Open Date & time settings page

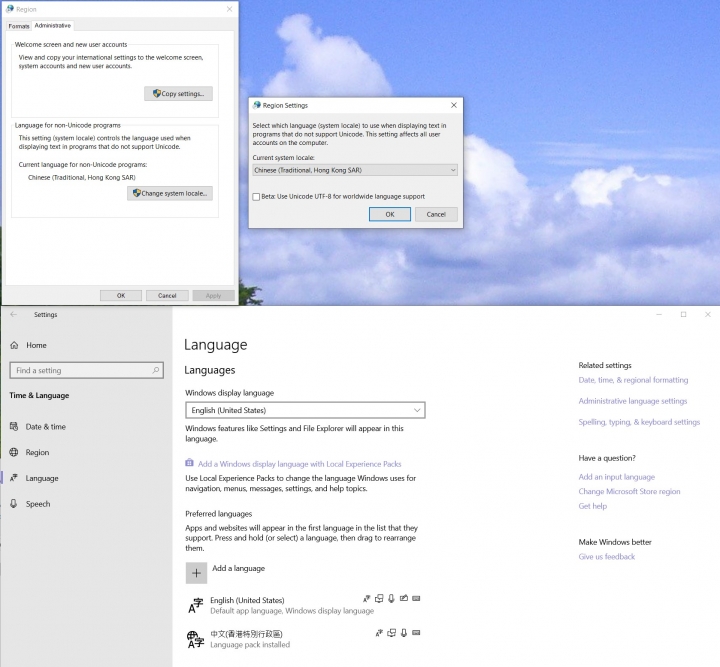tap(45, 426)
